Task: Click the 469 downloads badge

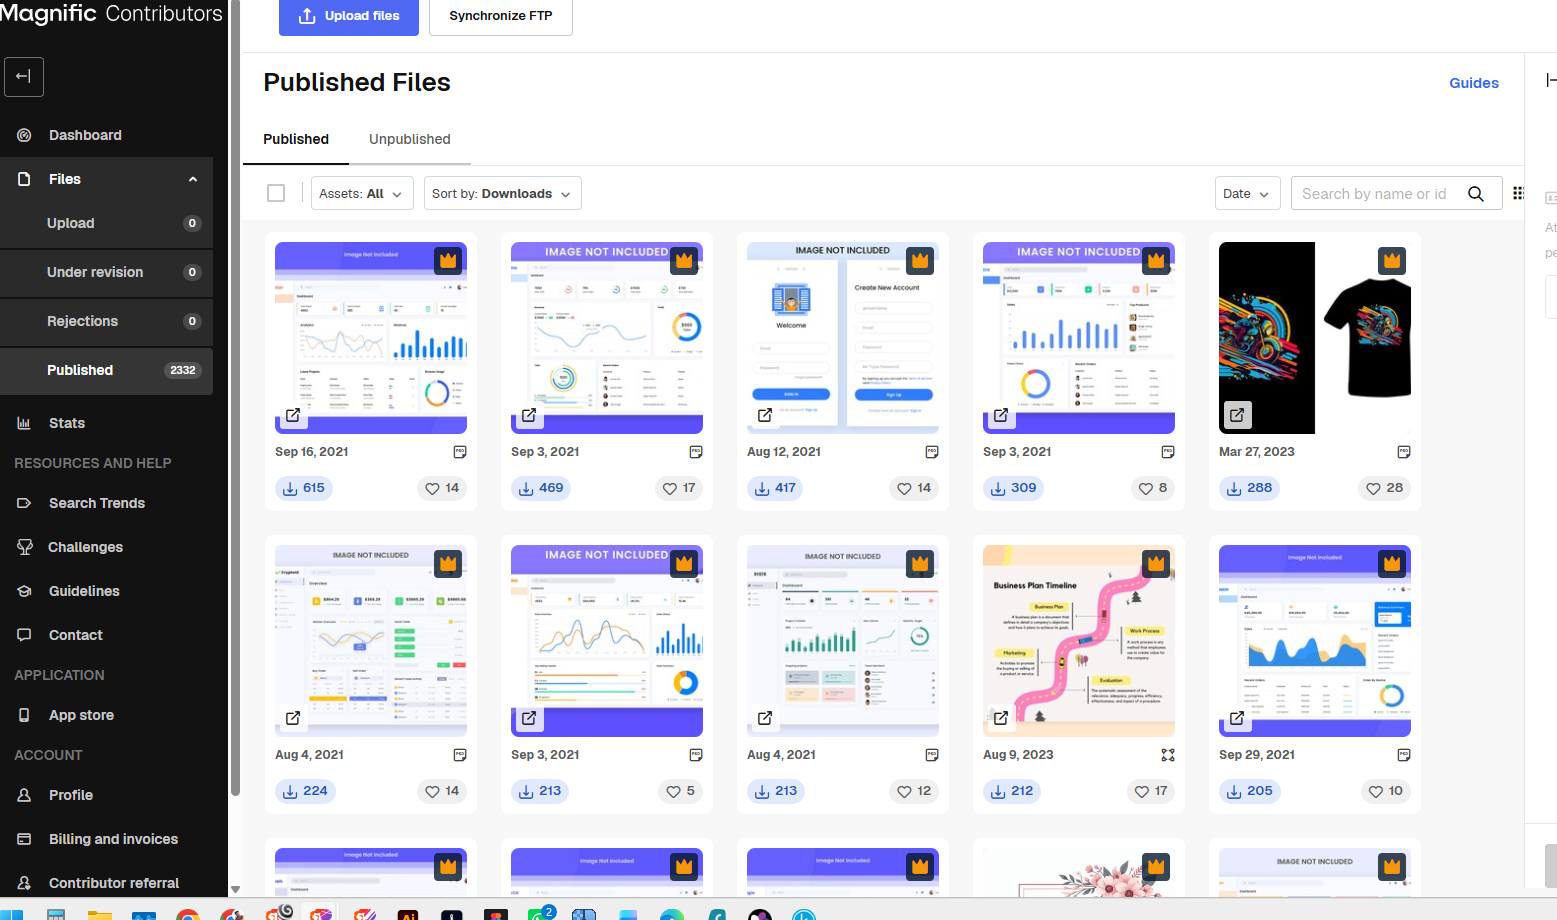Action: point(541,488)
